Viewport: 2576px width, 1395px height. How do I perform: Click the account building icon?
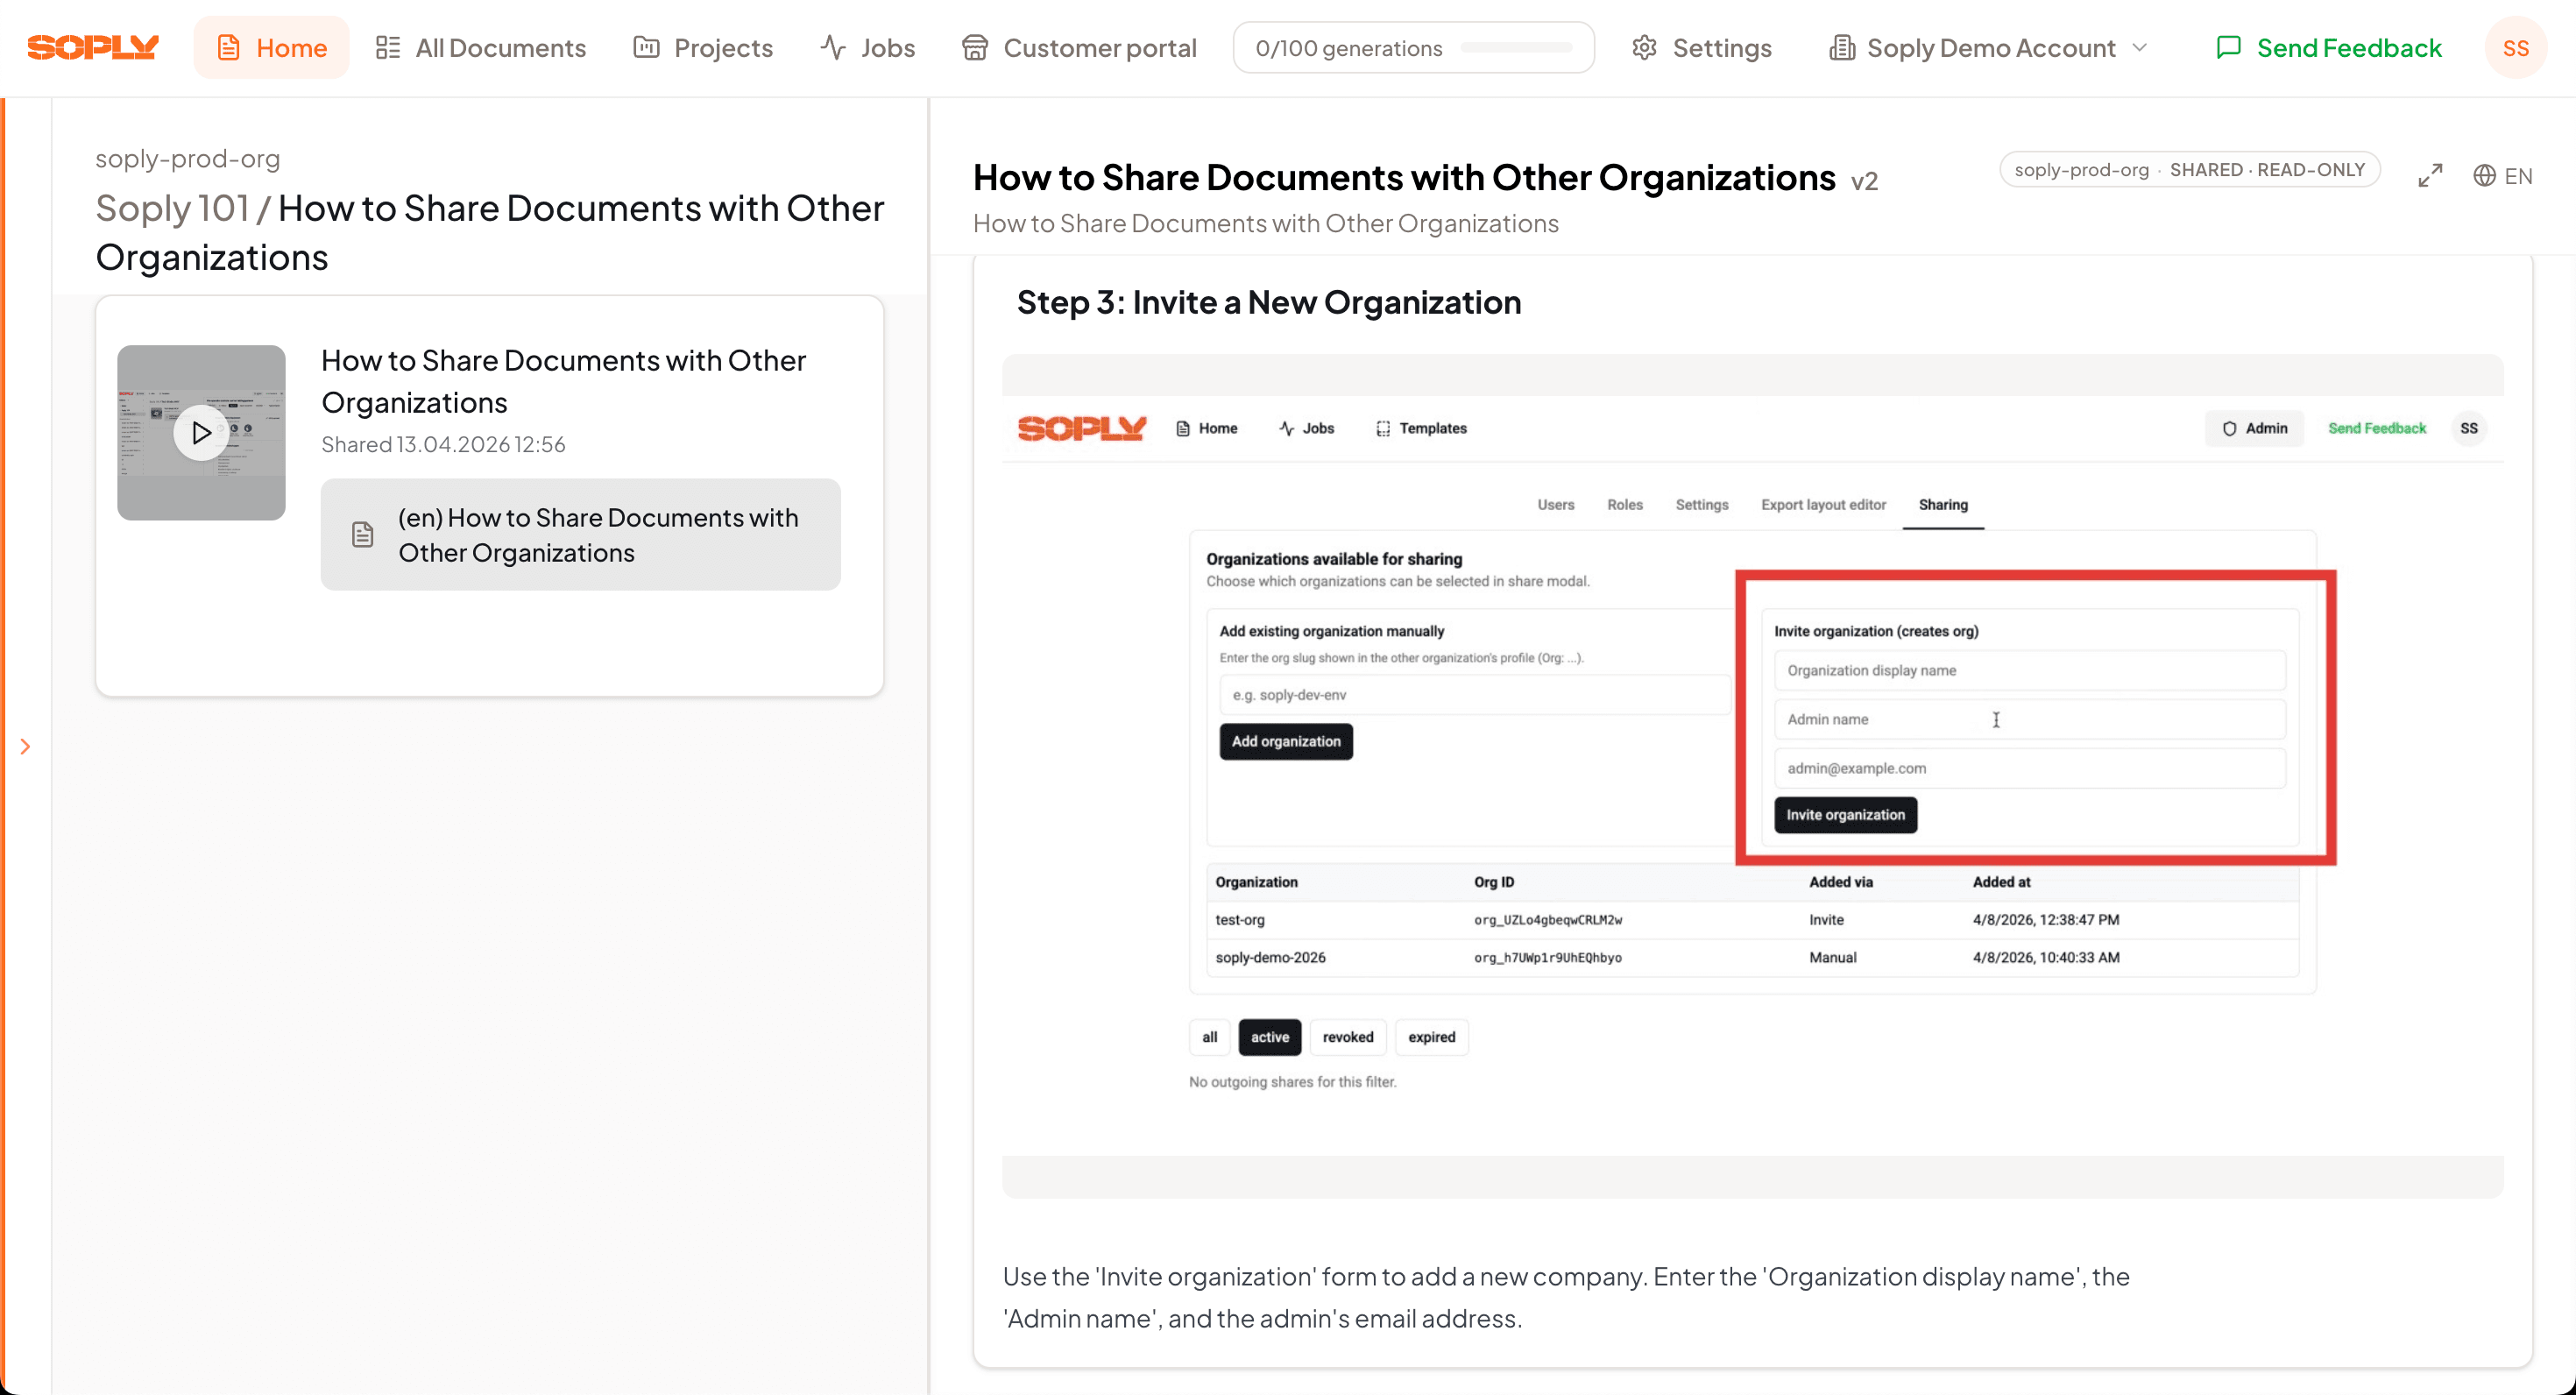(x=1842, y=47)
